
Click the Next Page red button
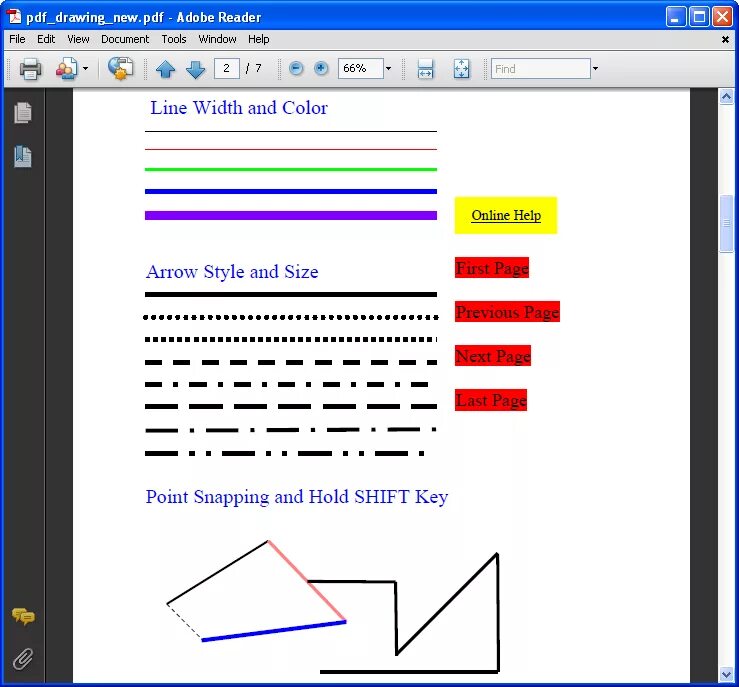pos(493,355)
